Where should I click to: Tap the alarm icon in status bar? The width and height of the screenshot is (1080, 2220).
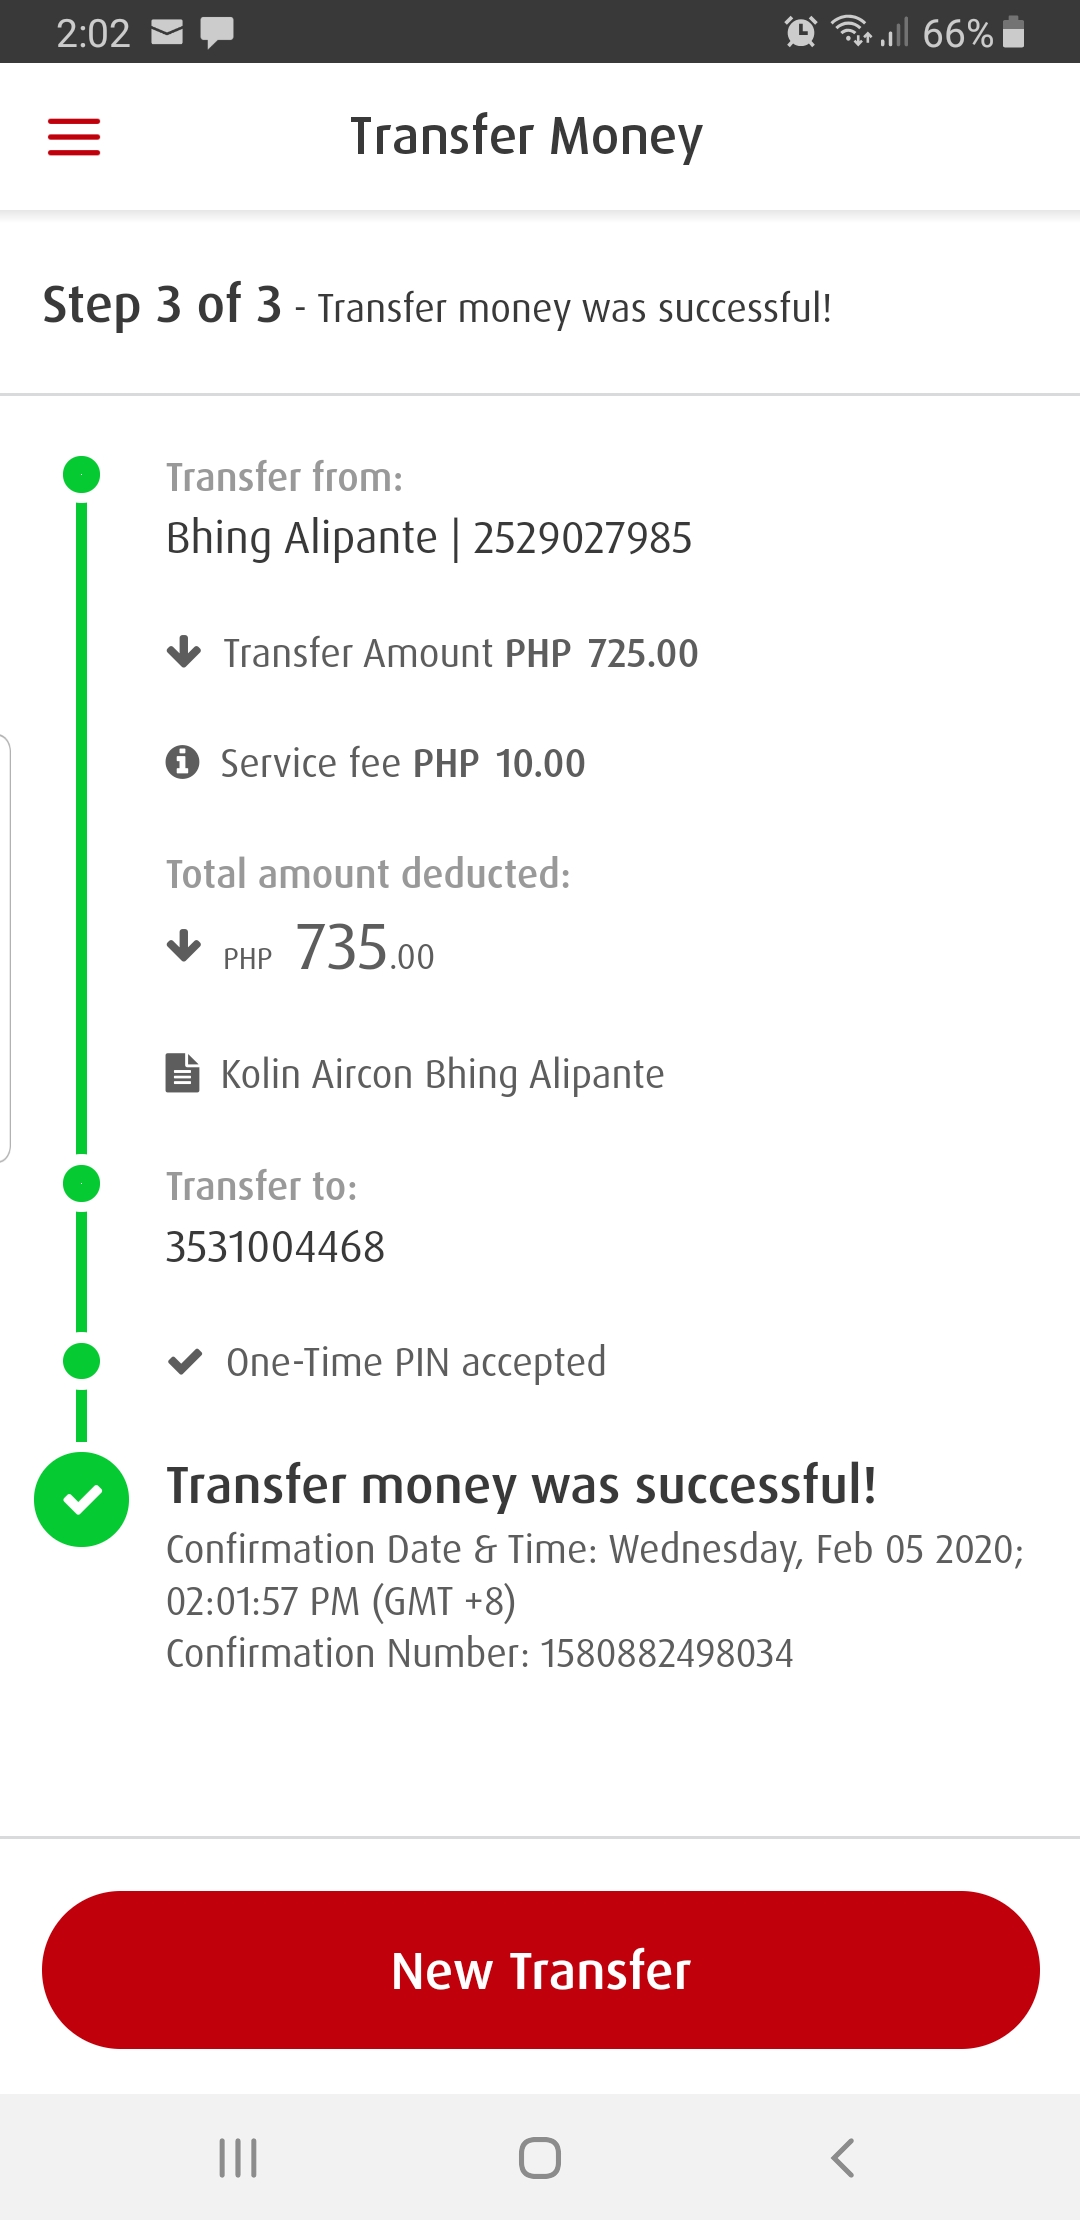pyautogui.click(x=800, y=33)
